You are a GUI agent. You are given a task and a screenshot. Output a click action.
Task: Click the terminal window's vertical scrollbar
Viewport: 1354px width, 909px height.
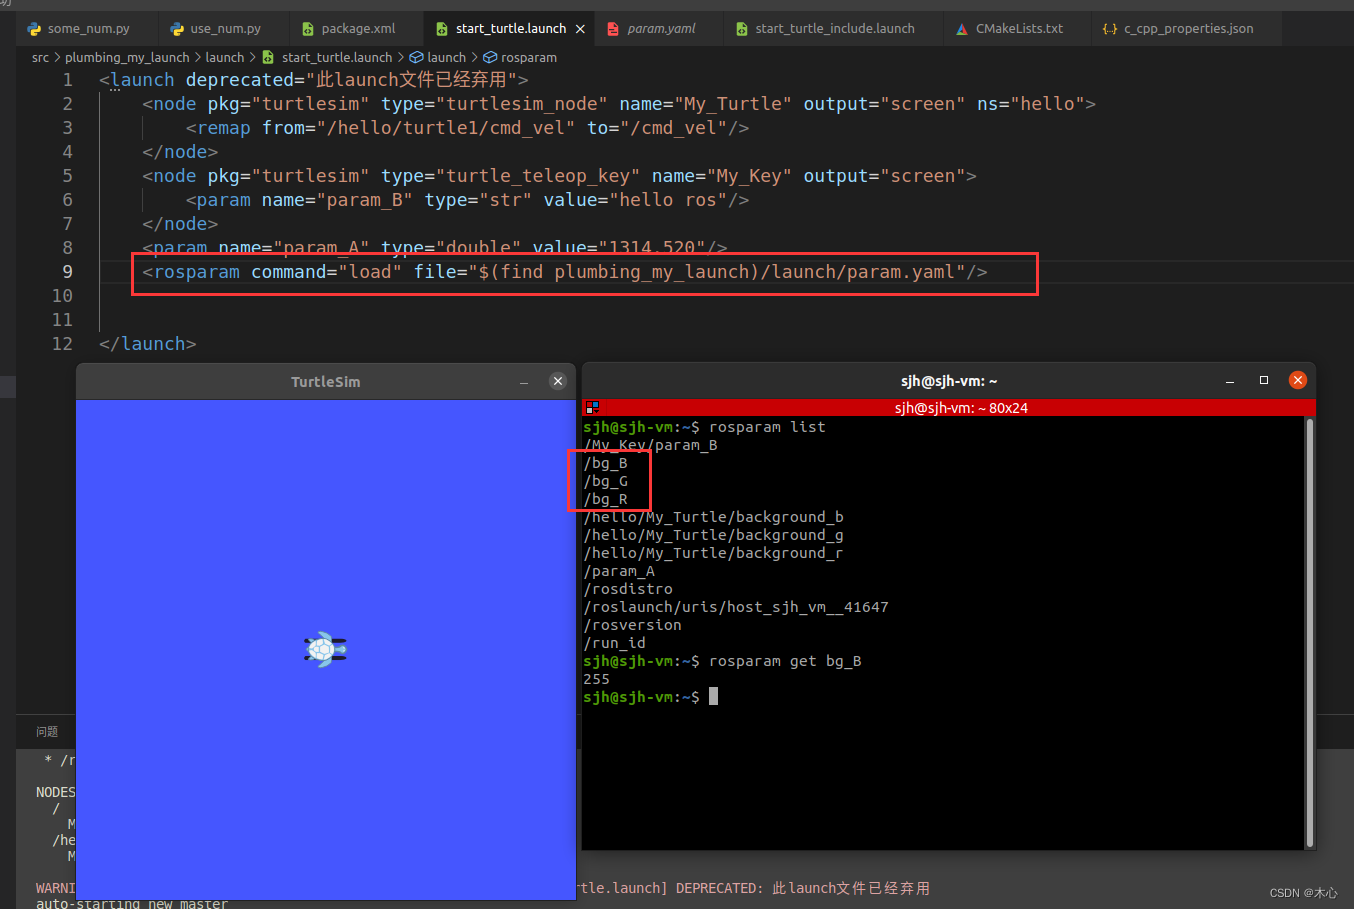point(1310,632)
